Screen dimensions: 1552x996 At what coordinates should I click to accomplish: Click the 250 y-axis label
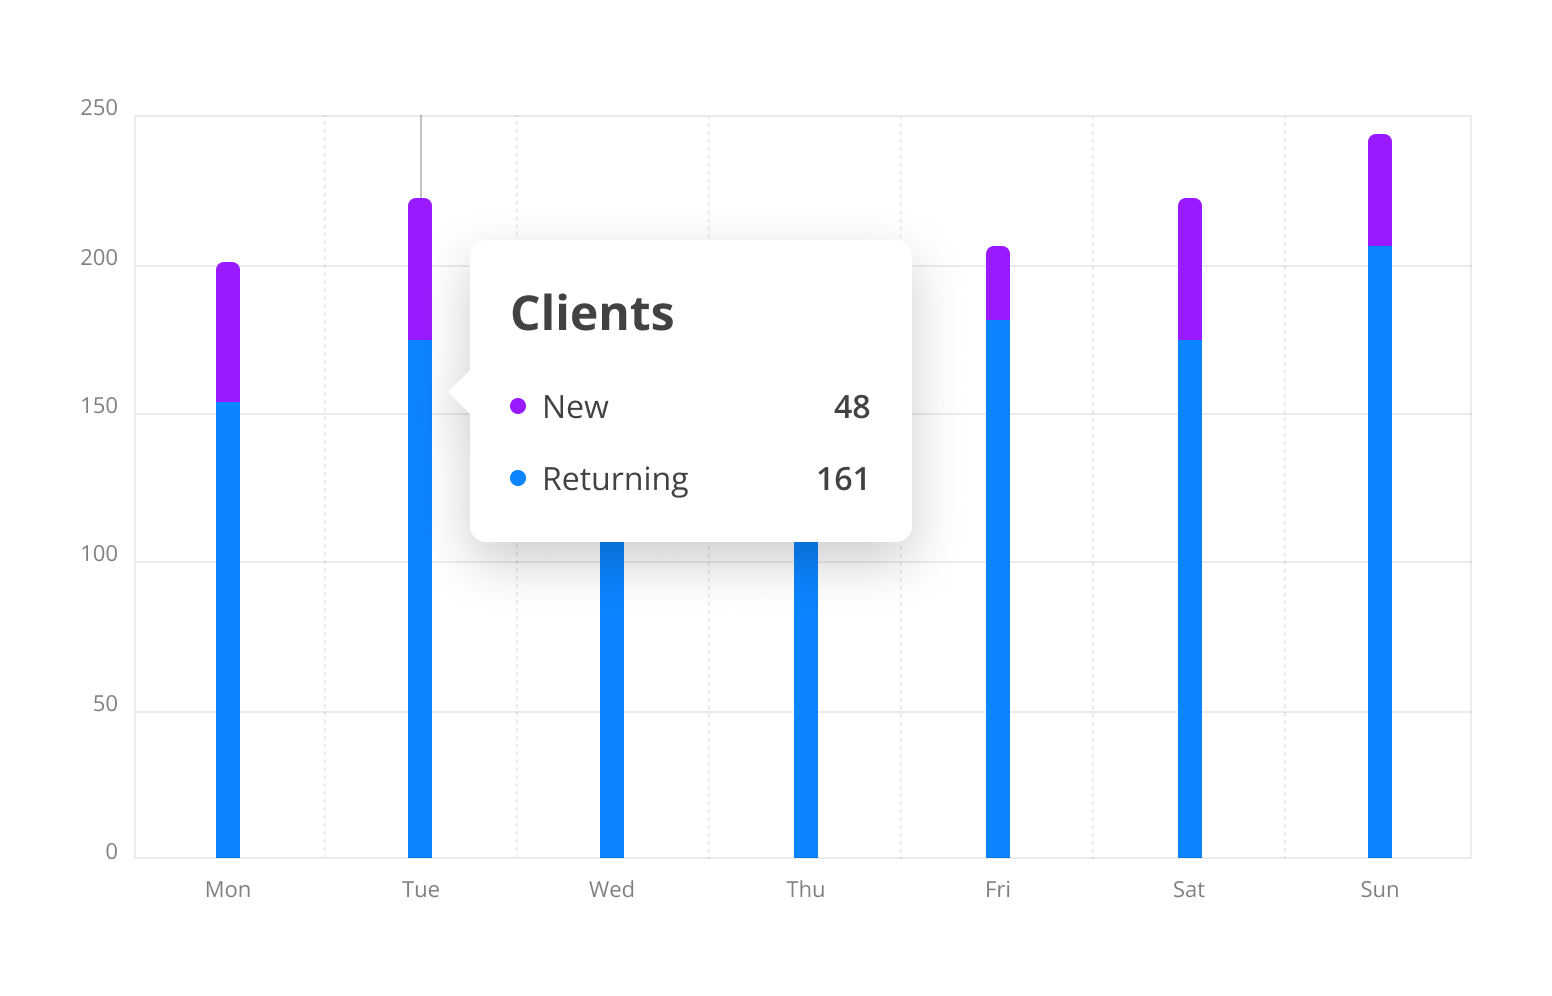tap(99, 108)
